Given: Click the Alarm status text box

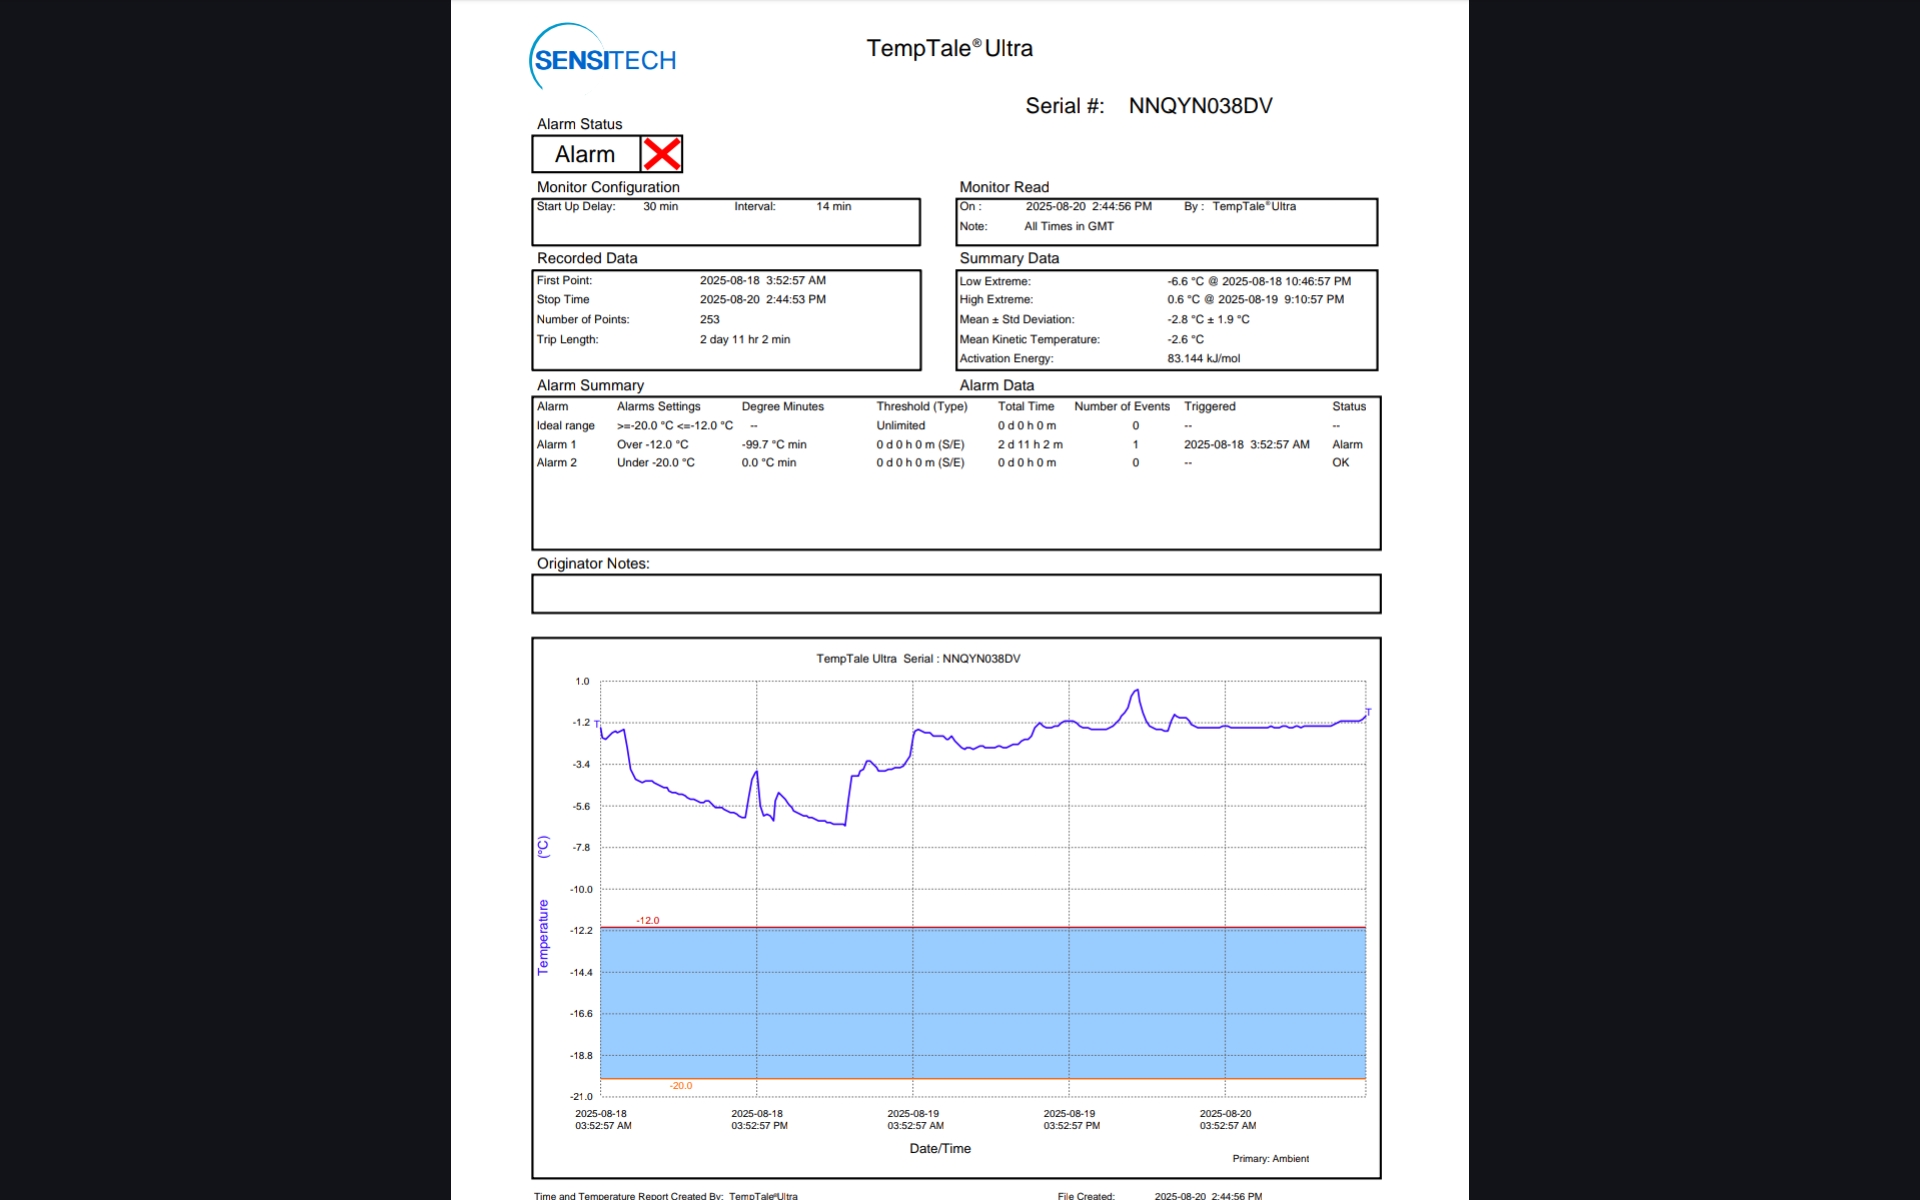Looking at the screenshot, I should coord(585,154).
